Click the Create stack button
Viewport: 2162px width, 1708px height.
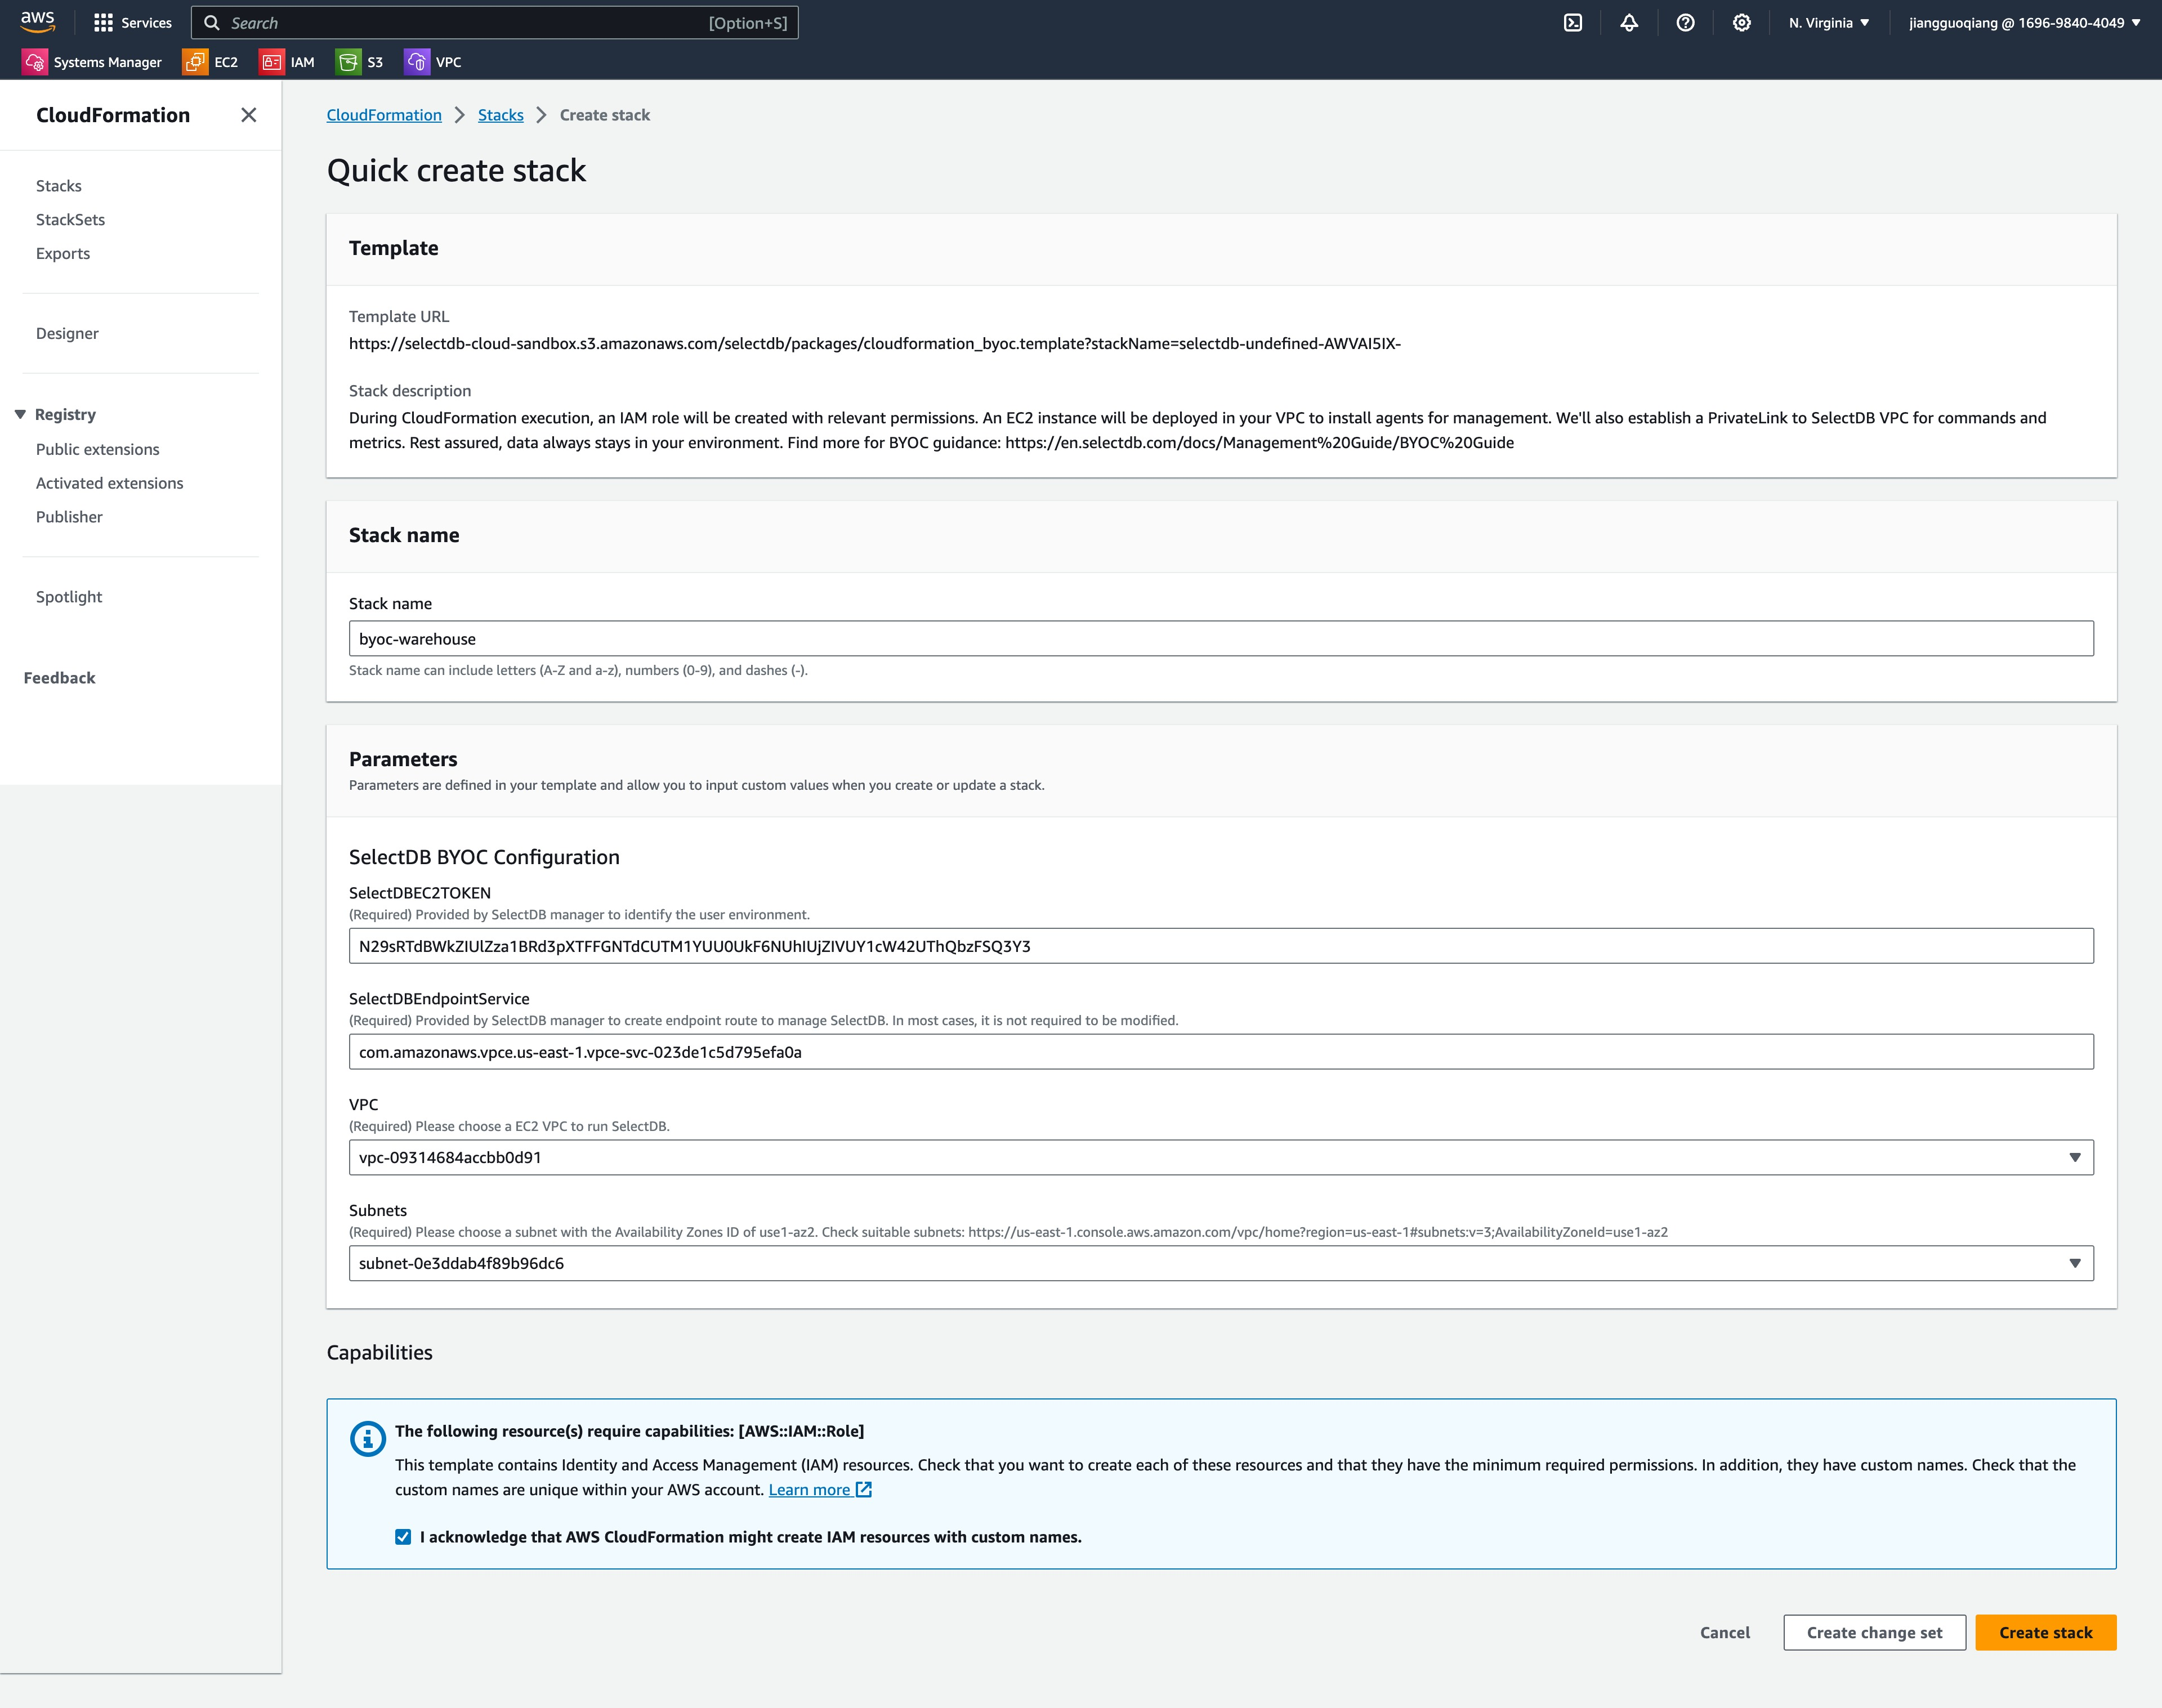(x=2045, y=1633)
